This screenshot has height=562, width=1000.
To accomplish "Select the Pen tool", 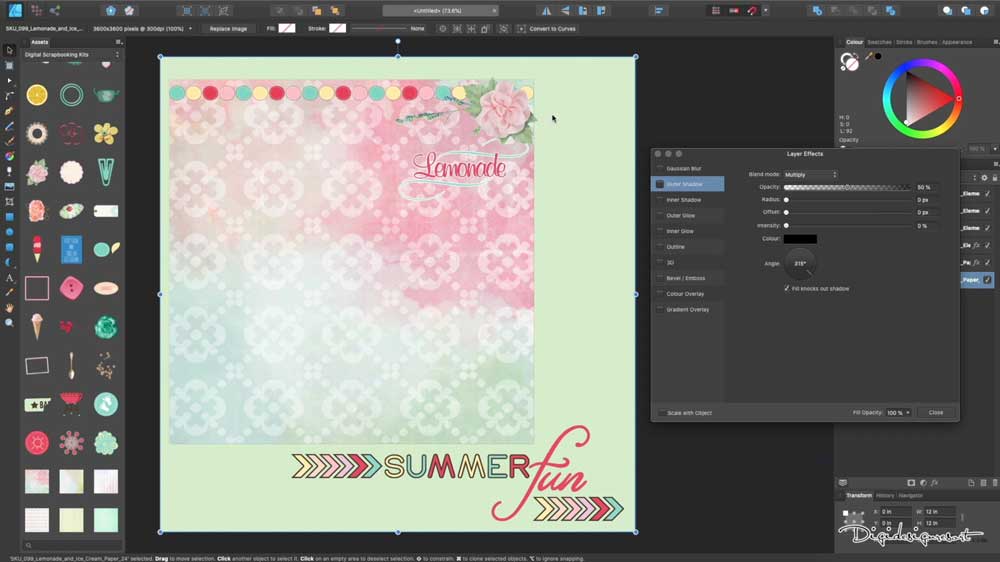I will coord(9,111).
